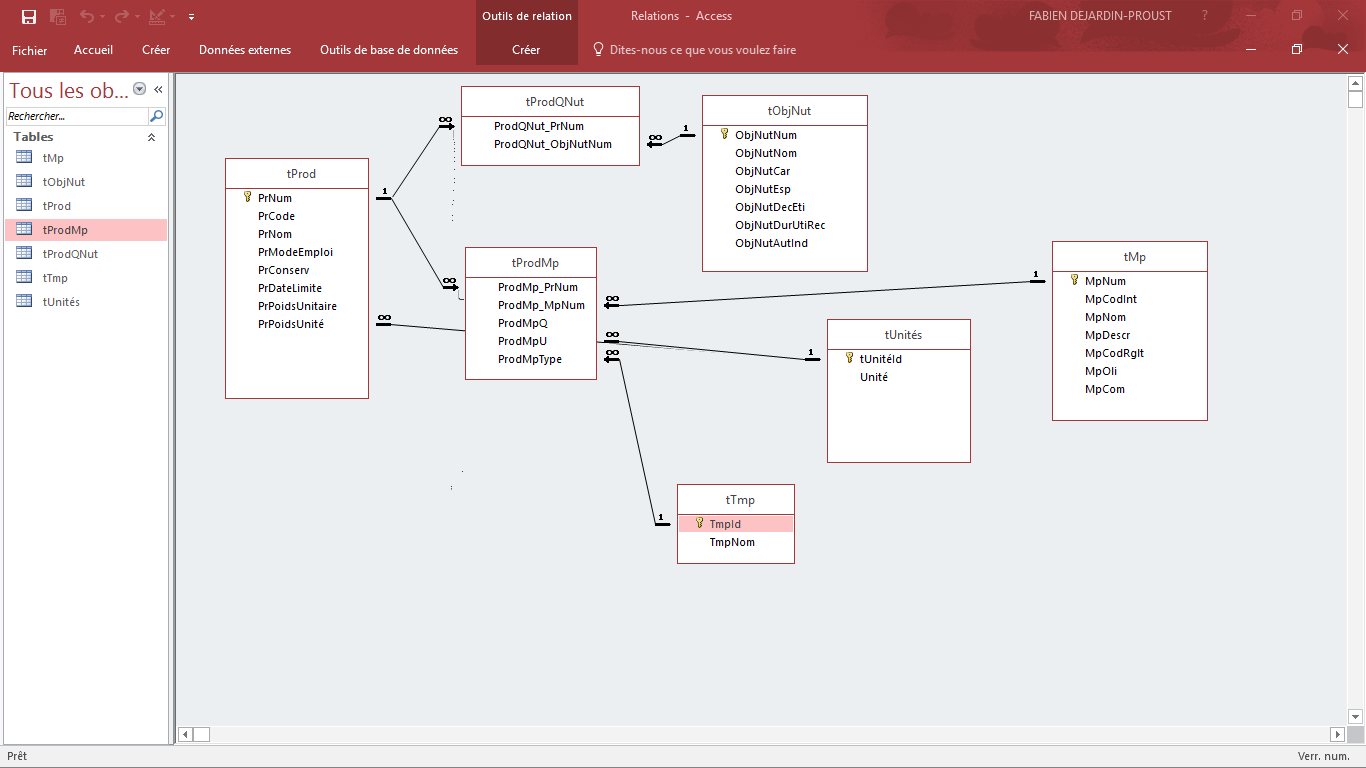The height and width of the screenshot is (768, 1366).
Task: Select MpCodRglt field in tMp
Action: pyautogui.click(x=1115, y=353)
